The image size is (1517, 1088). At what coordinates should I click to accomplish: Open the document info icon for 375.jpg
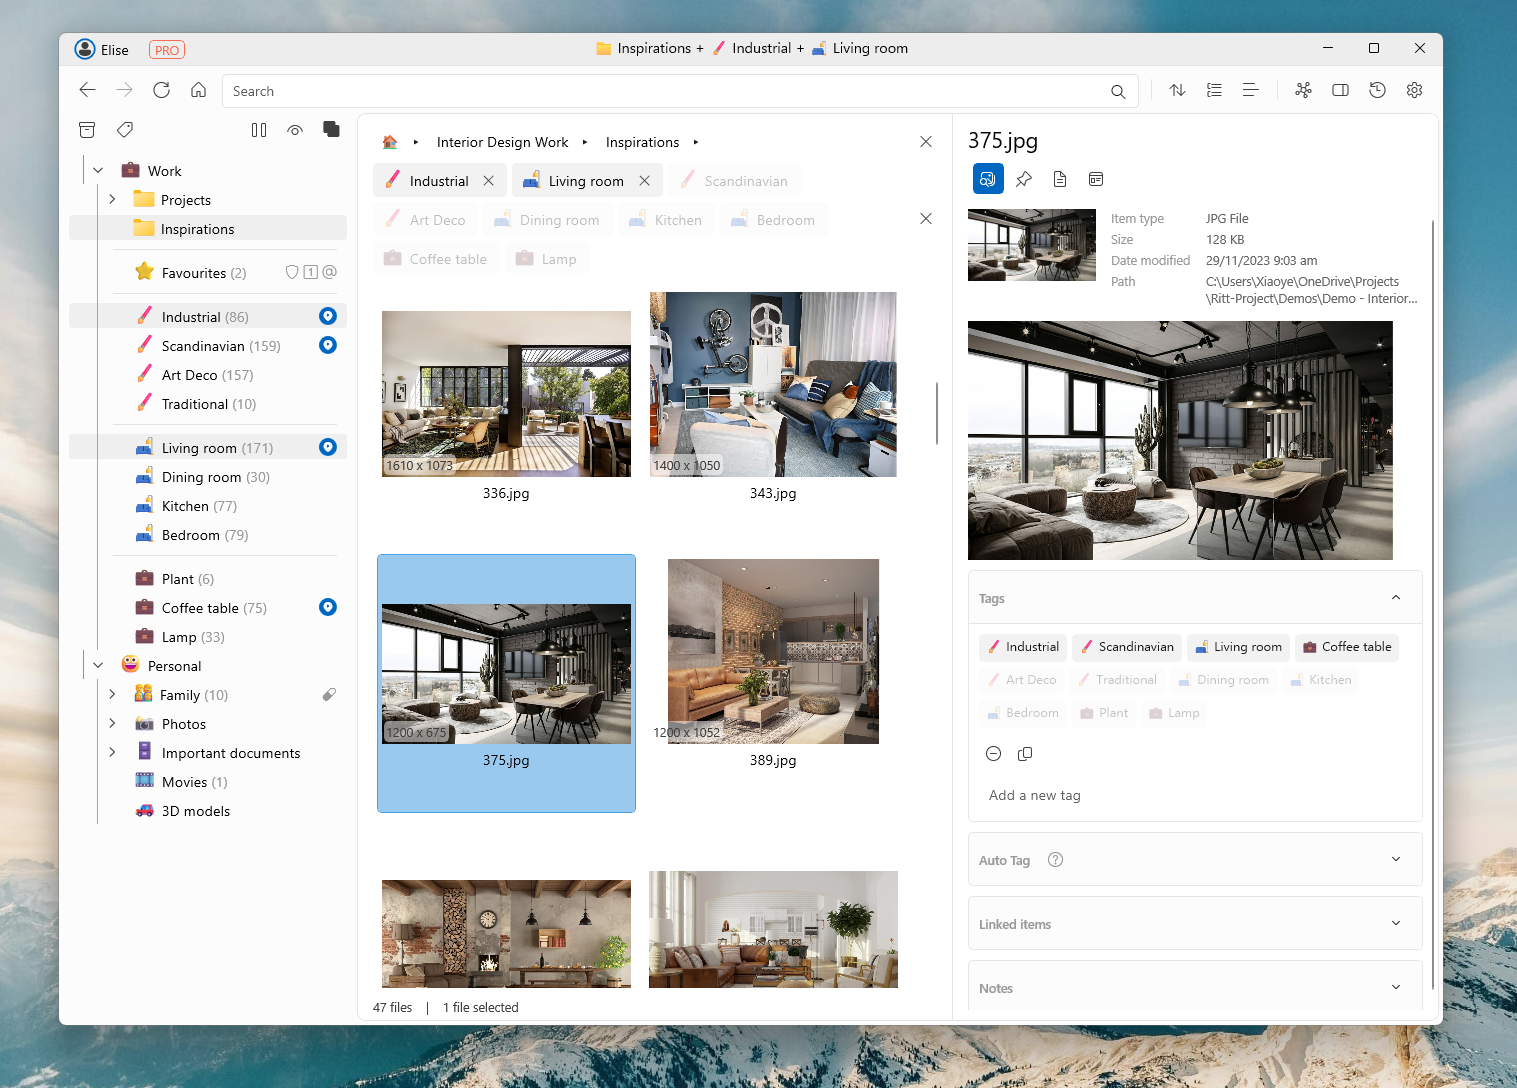(x=1059, y=179)
